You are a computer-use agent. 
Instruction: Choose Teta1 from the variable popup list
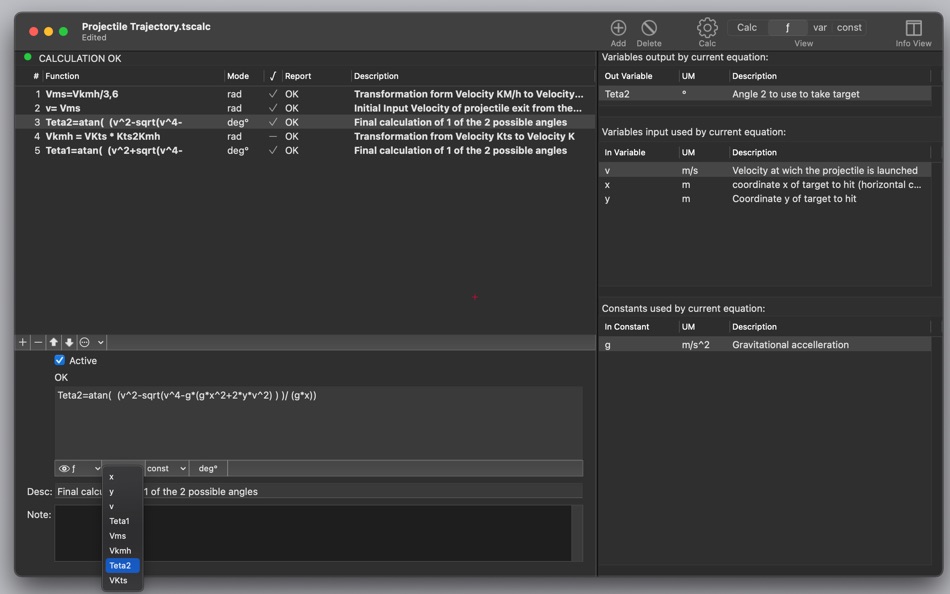pyautogui.click(x=119, y=521)
